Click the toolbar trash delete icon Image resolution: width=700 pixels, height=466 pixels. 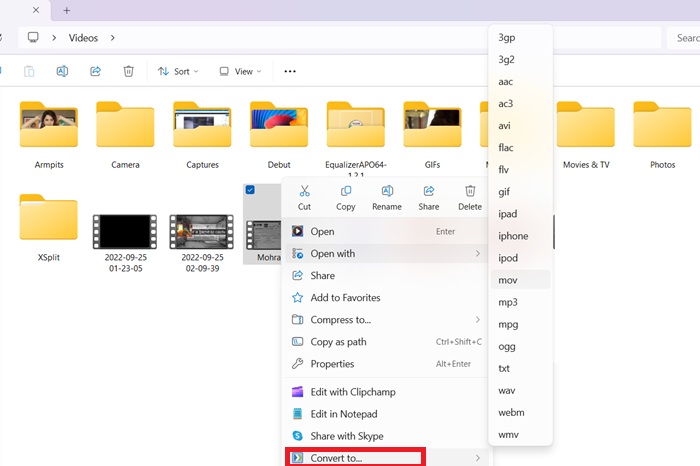tap(129, 71)
